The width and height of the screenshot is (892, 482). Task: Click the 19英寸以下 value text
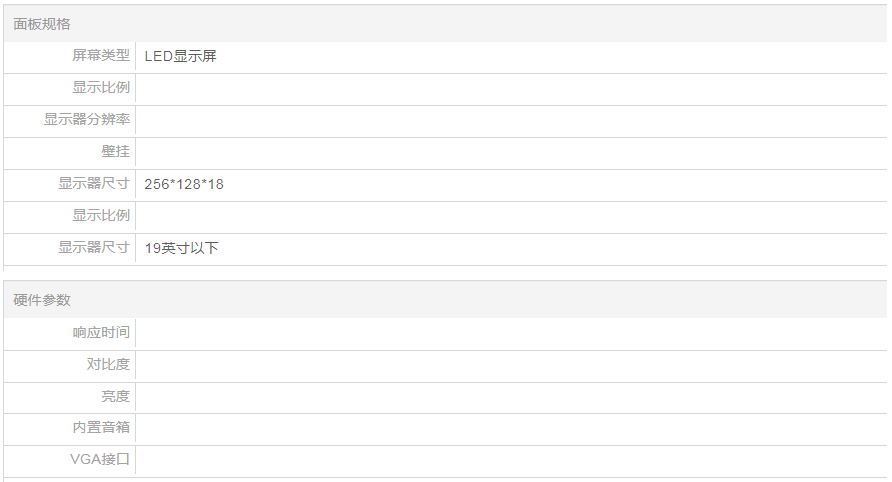[x=181, y=248]
